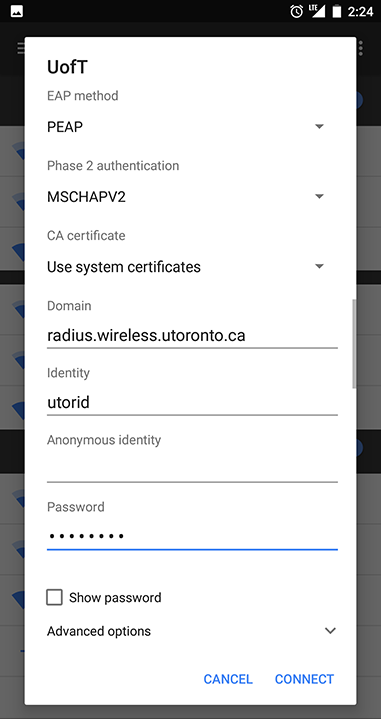Tap CANCEL to dismiss the UofT dialog
381x719 pixels.
click(x=228, y=679)
